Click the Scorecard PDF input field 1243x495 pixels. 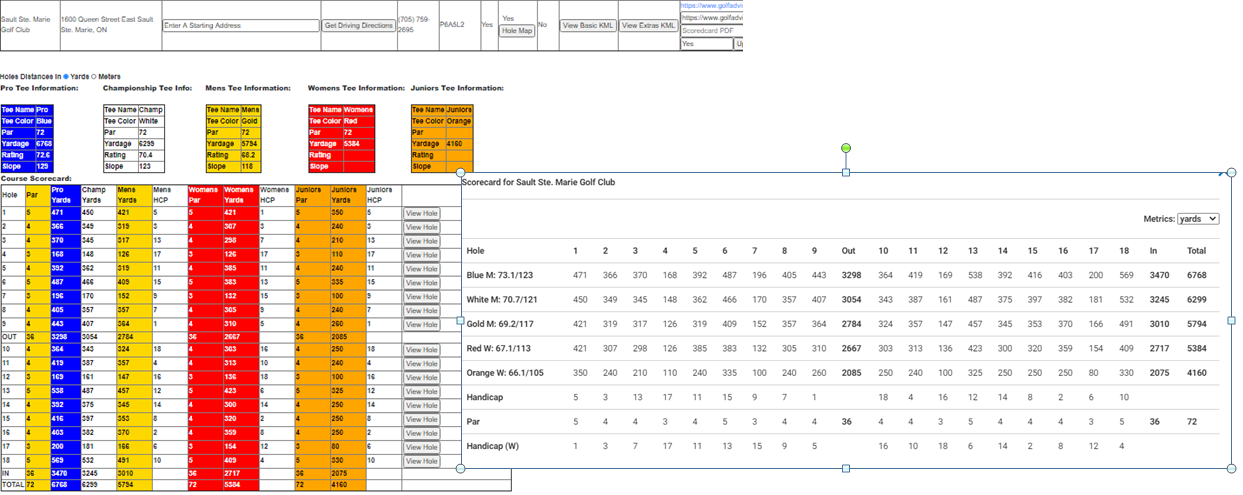pyautogui.click(x=712, y=31)
